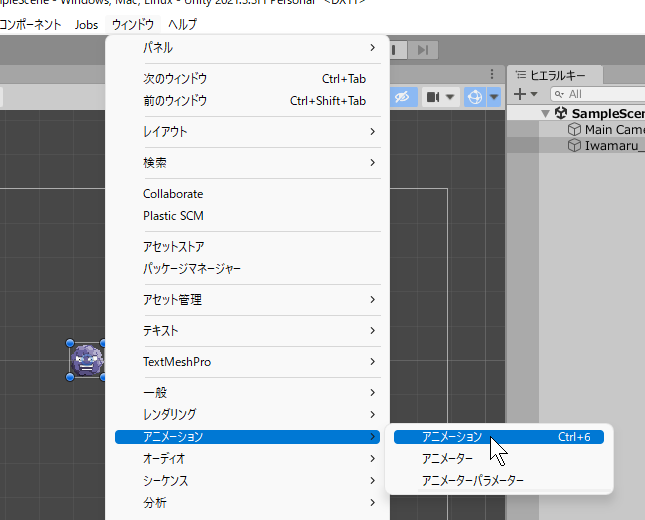
Task: Select 前のウィンドウ menu entry
Action: tap(247, 101)
